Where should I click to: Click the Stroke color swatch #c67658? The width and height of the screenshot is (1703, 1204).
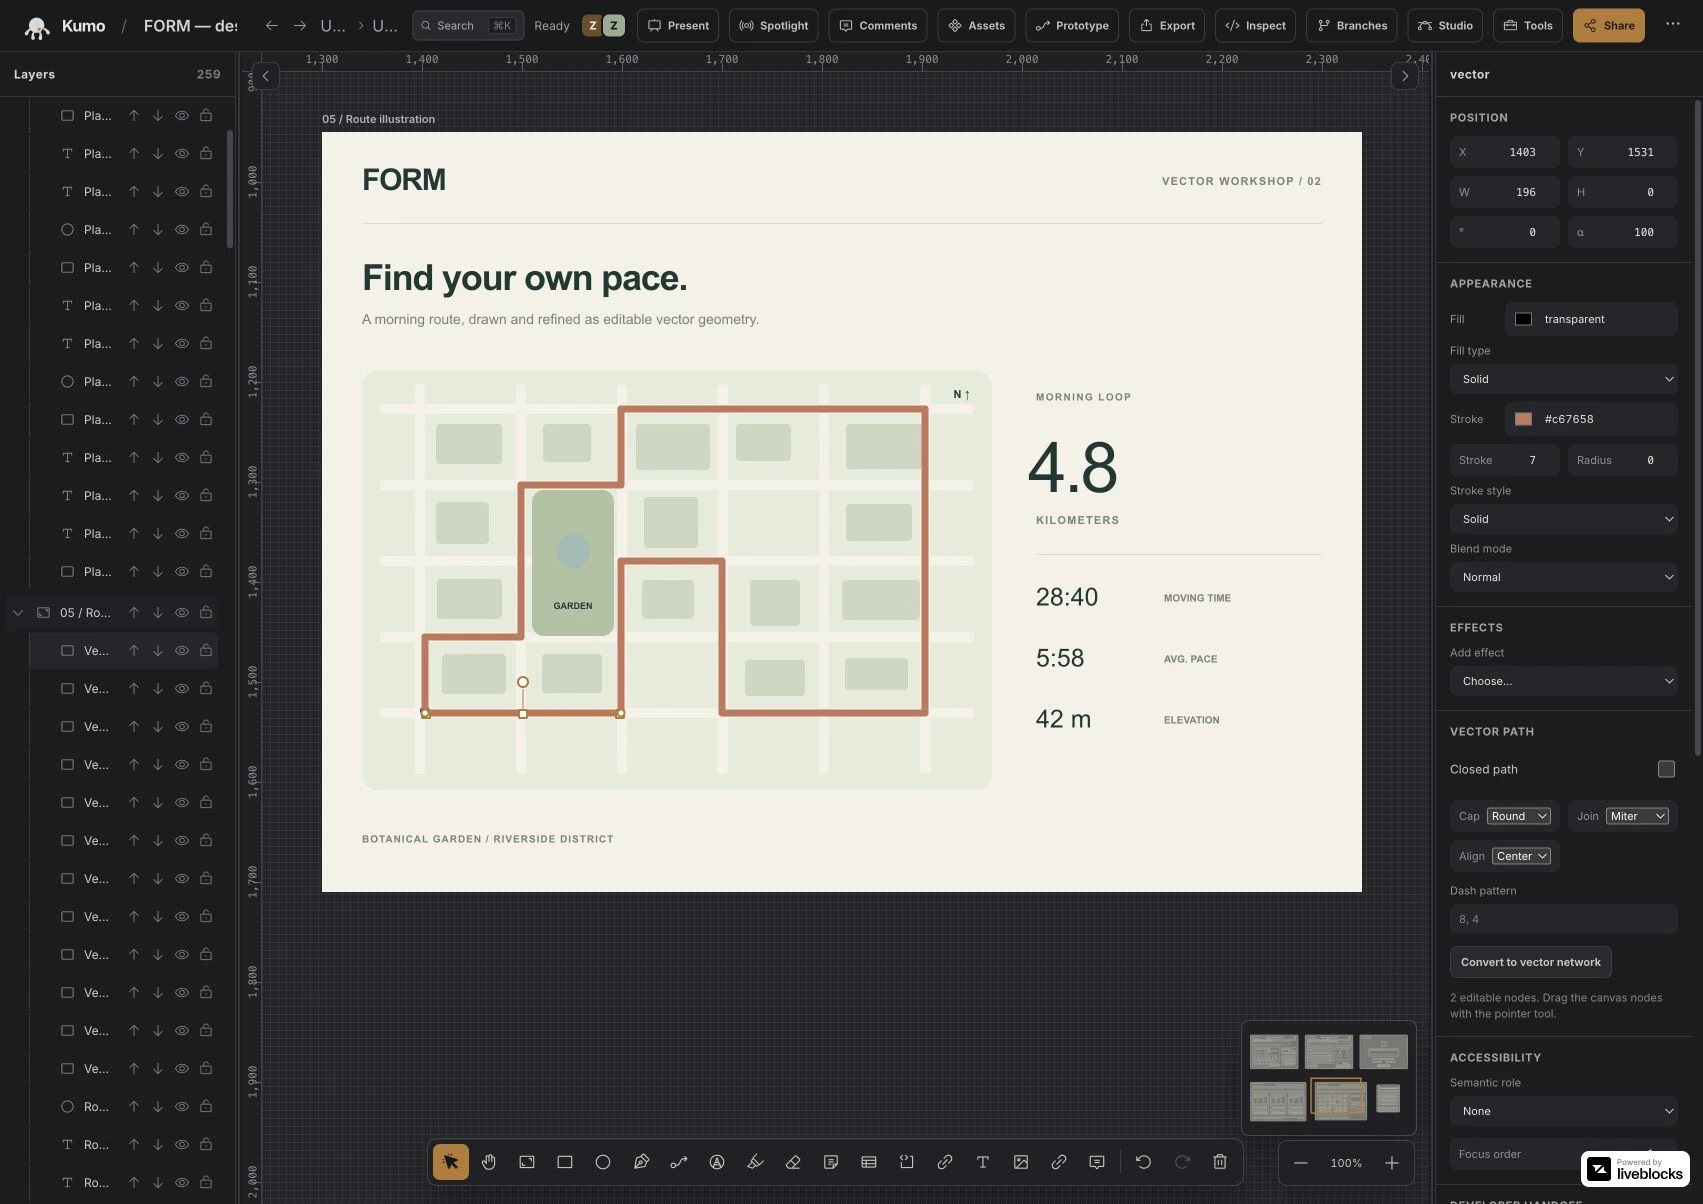coord(1523,419)
